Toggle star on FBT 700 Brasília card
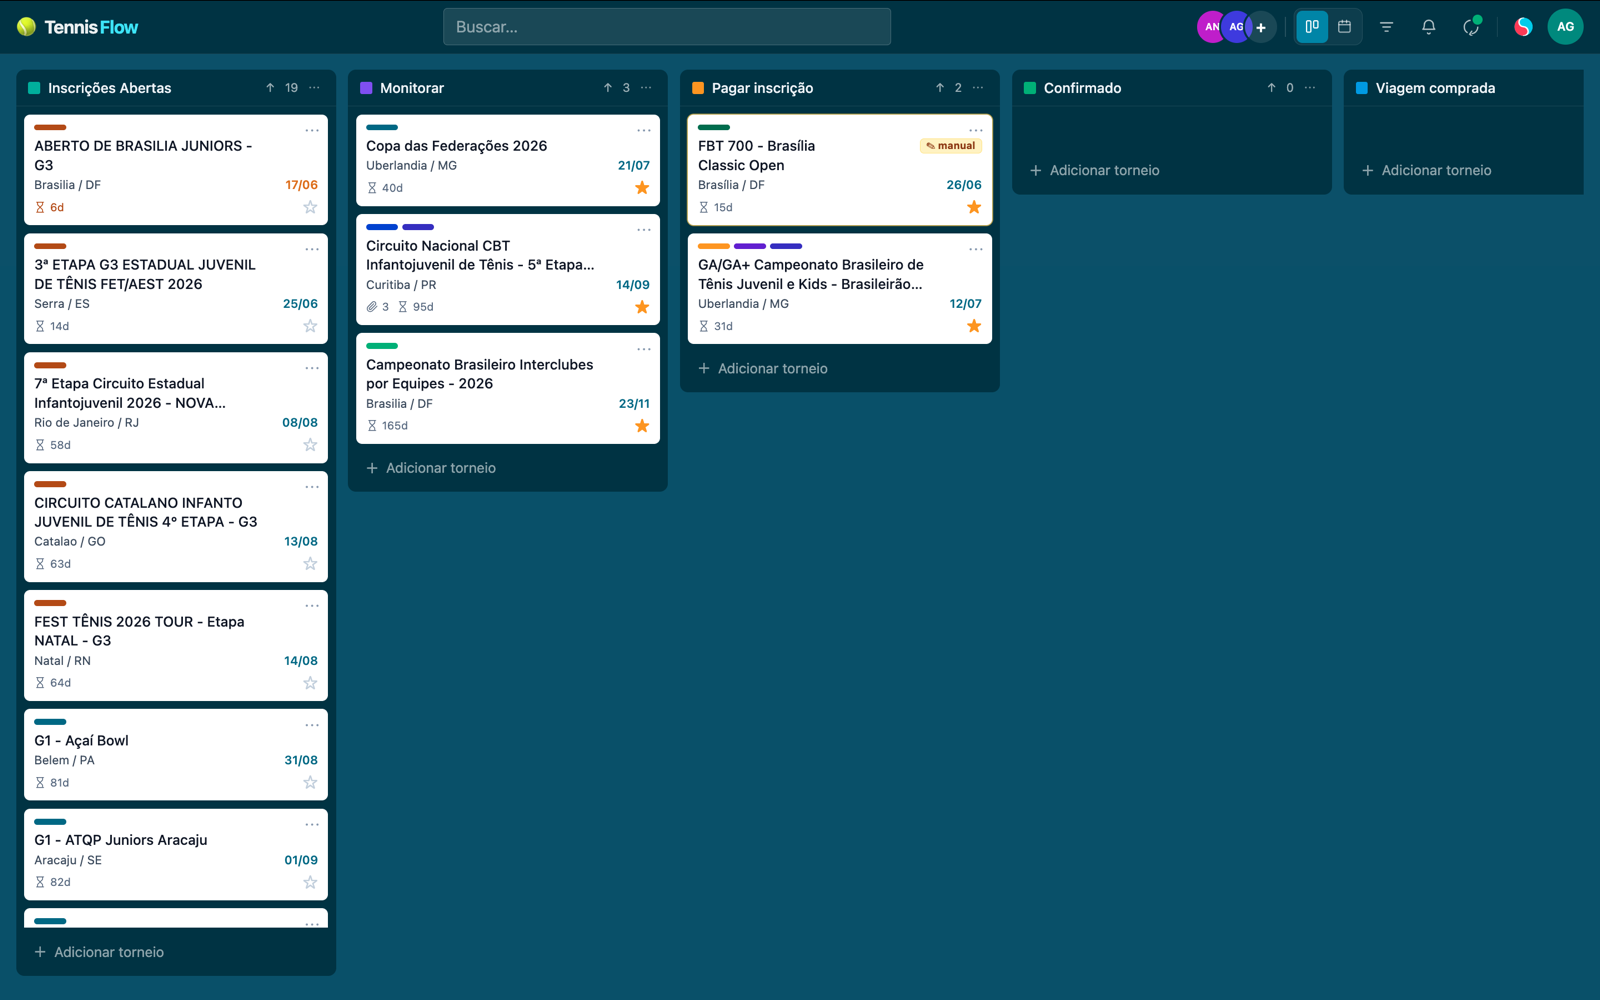Screen dimensions: 1600x1000 pyautogui.click(x=974, y=207)
